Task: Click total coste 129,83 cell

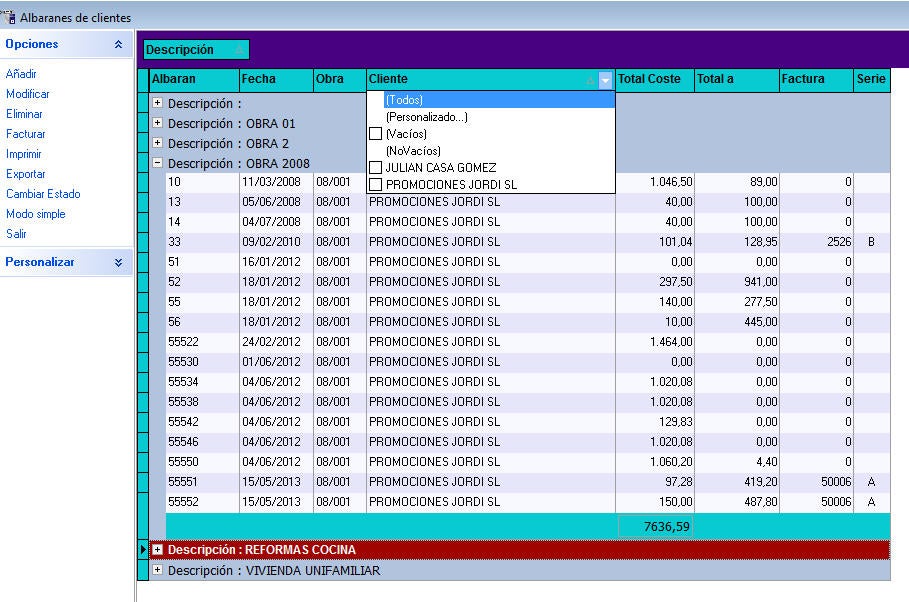Action: coord(655,422)
